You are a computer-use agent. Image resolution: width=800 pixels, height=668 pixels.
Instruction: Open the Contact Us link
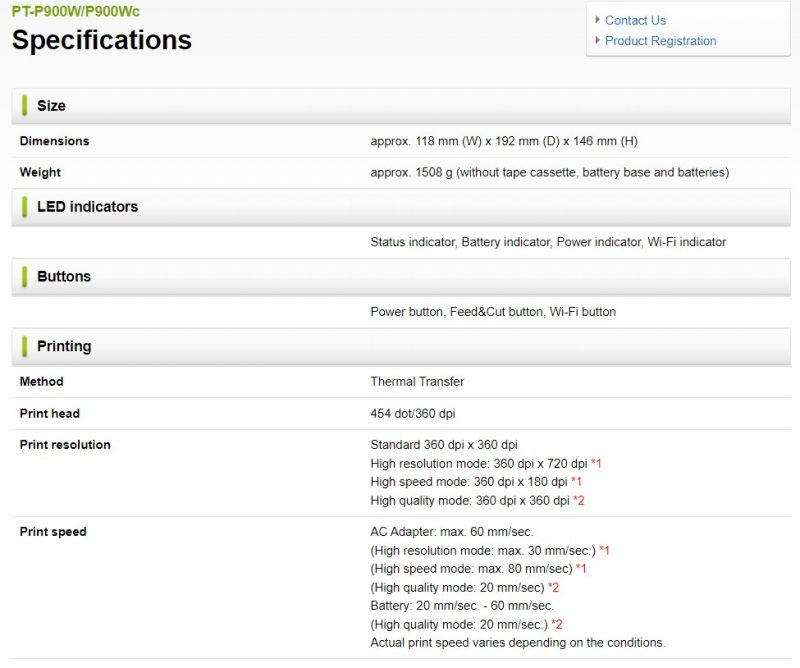click(x=635, y=20)
